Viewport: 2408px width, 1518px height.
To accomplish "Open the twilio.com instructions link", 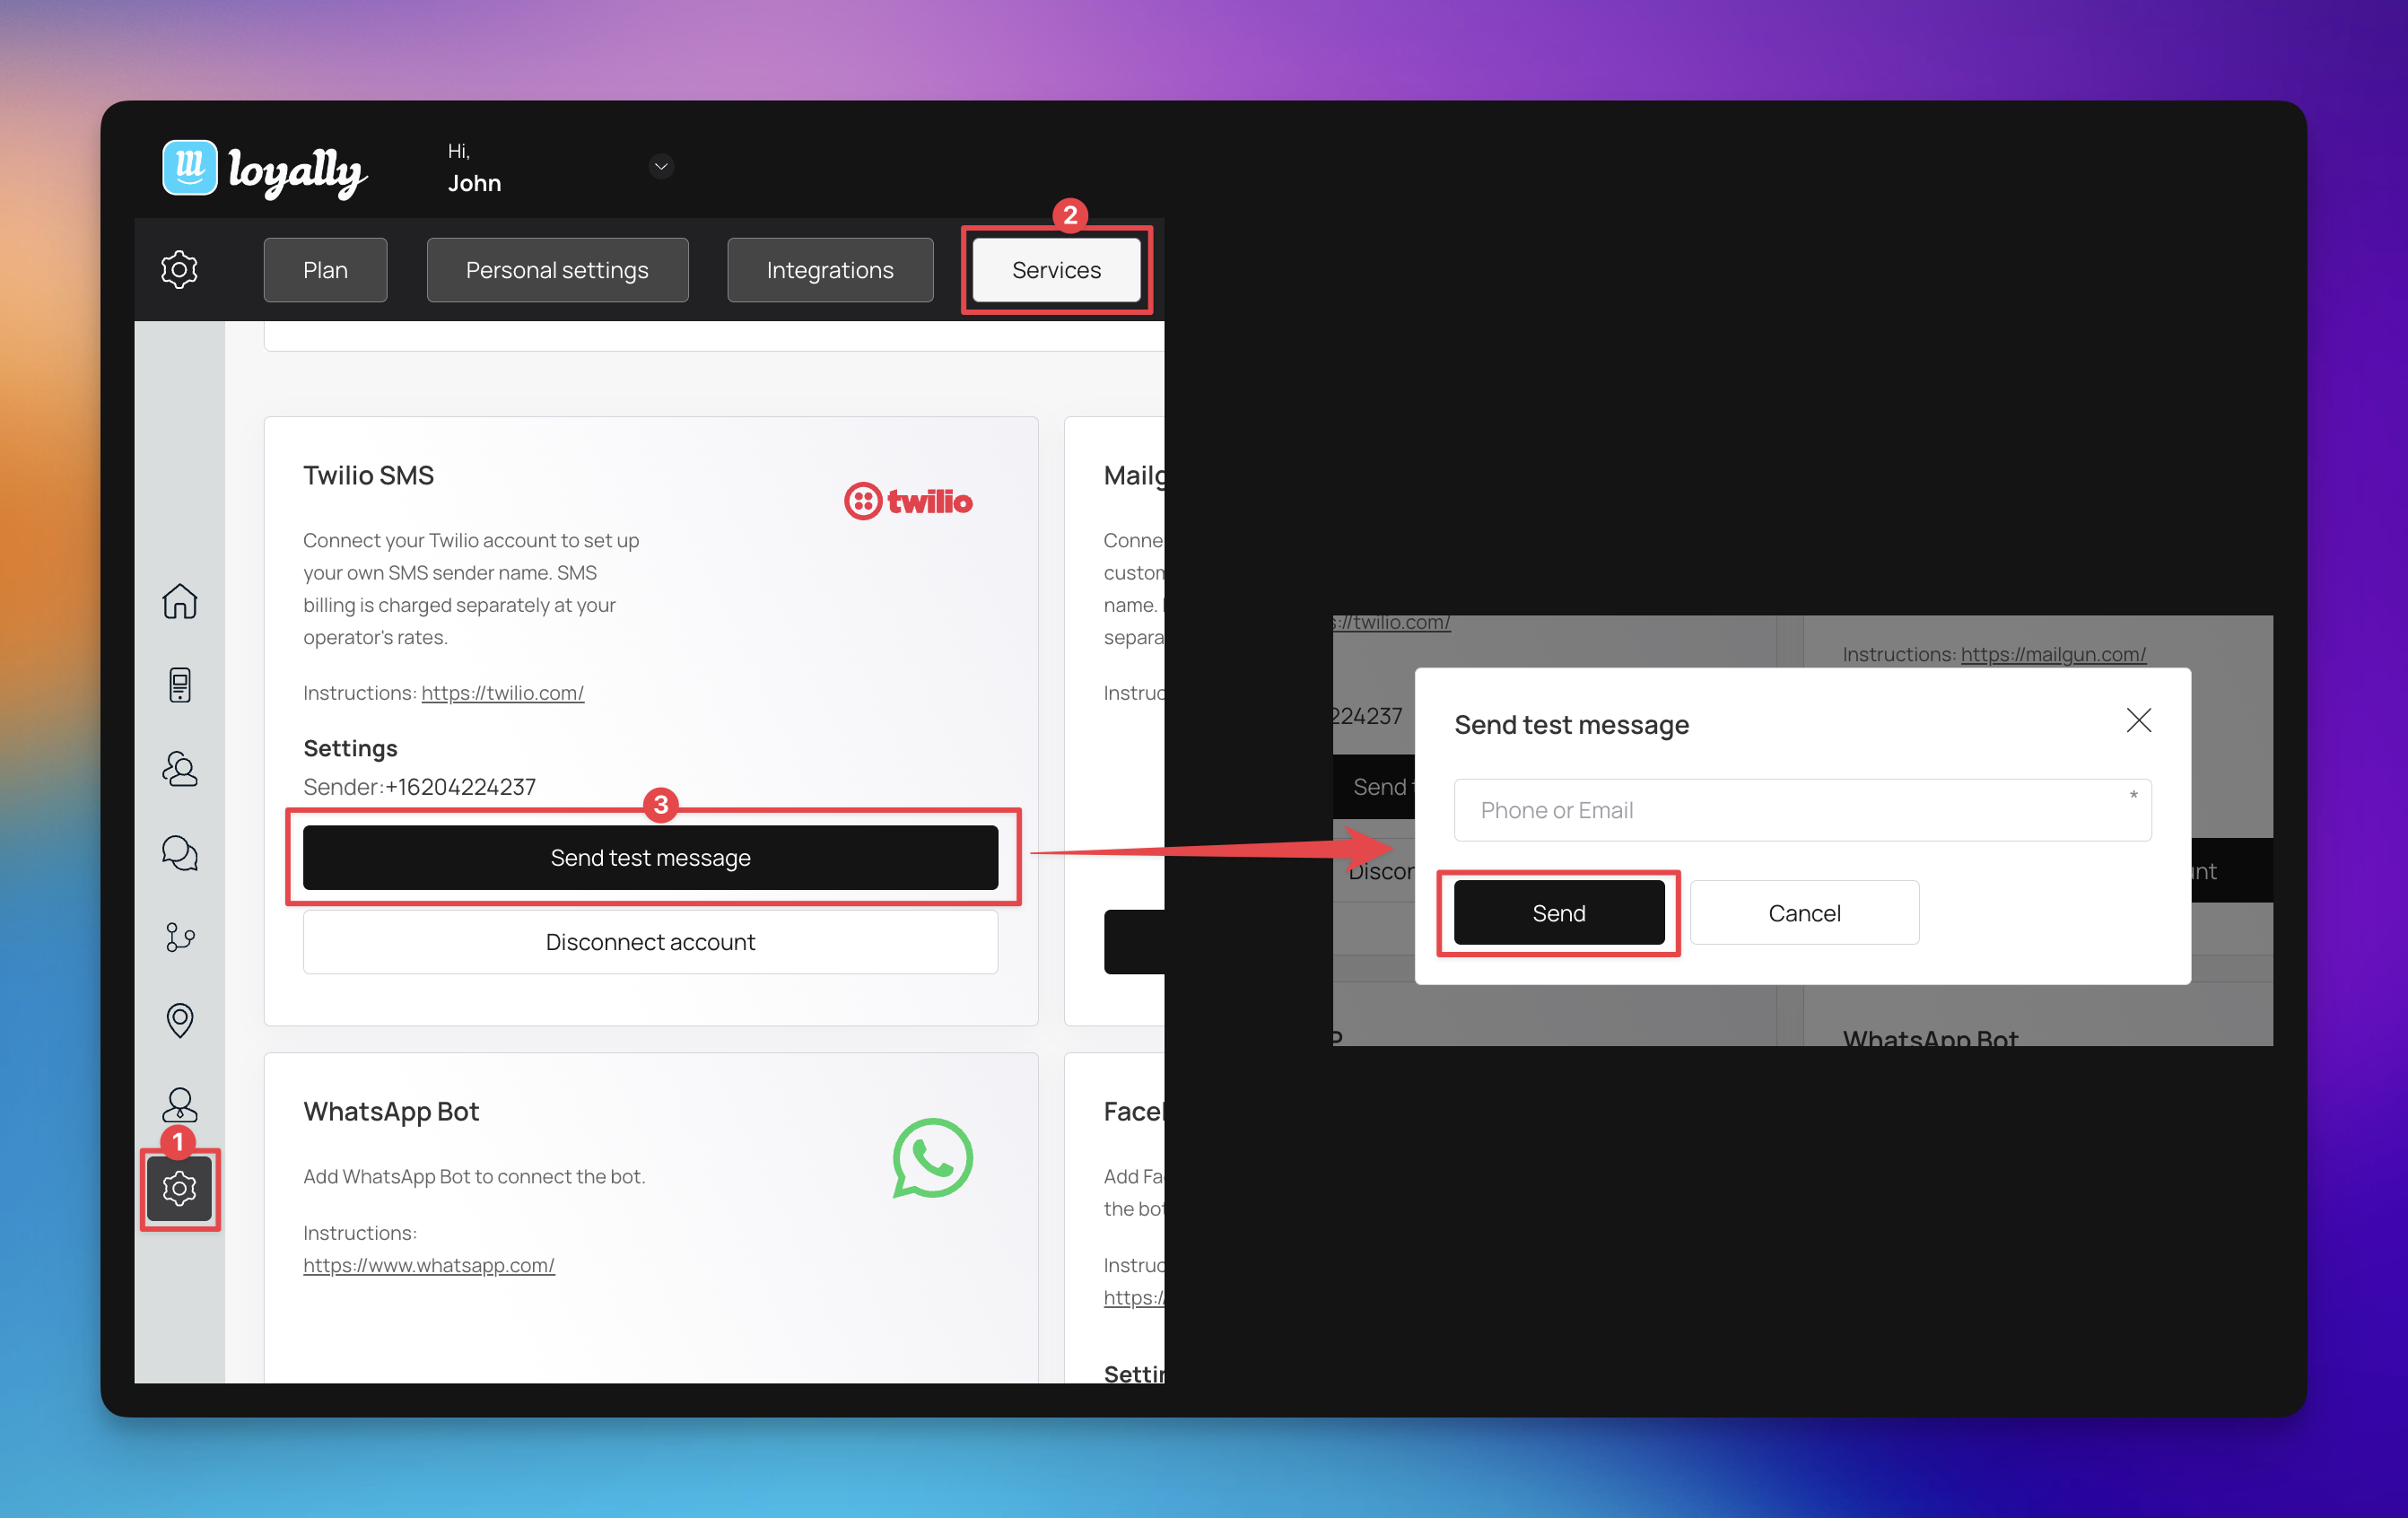I will [502, 693].
